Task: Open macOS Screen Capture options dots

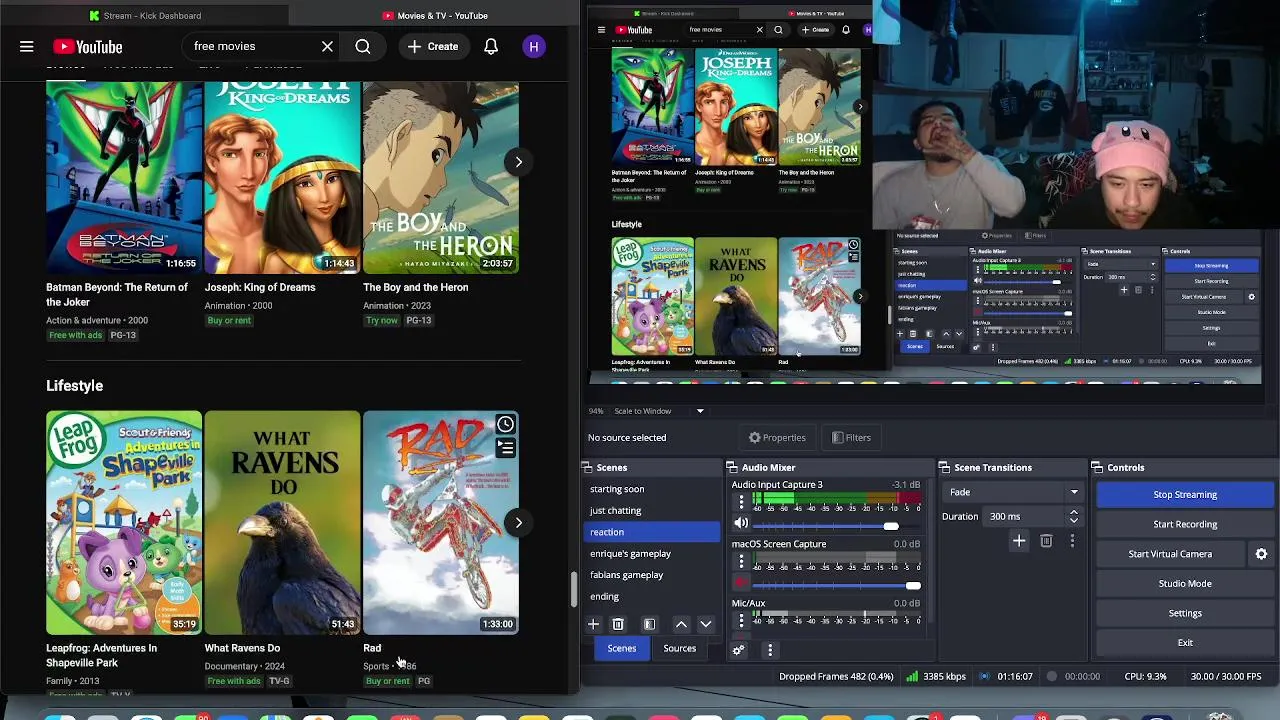Action: [741, 561]
